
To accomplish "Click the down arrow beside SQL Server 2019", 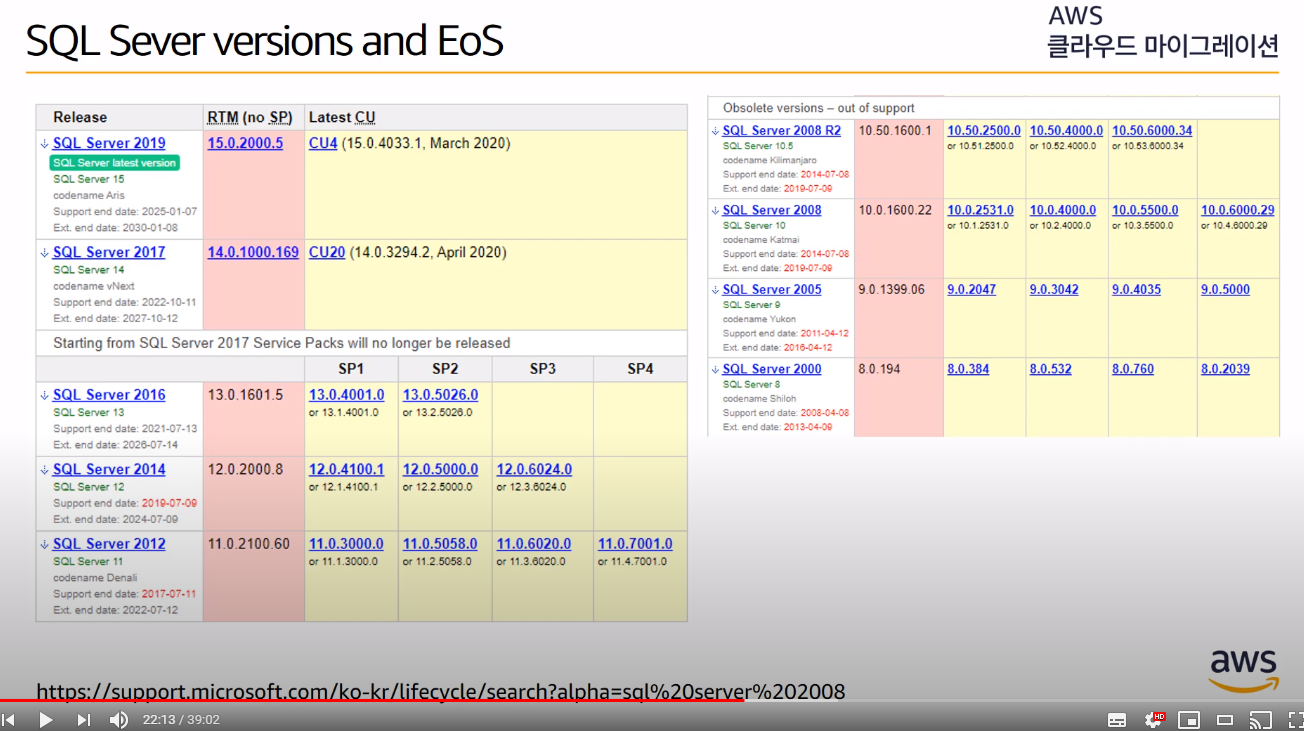I will pos(45,144).
